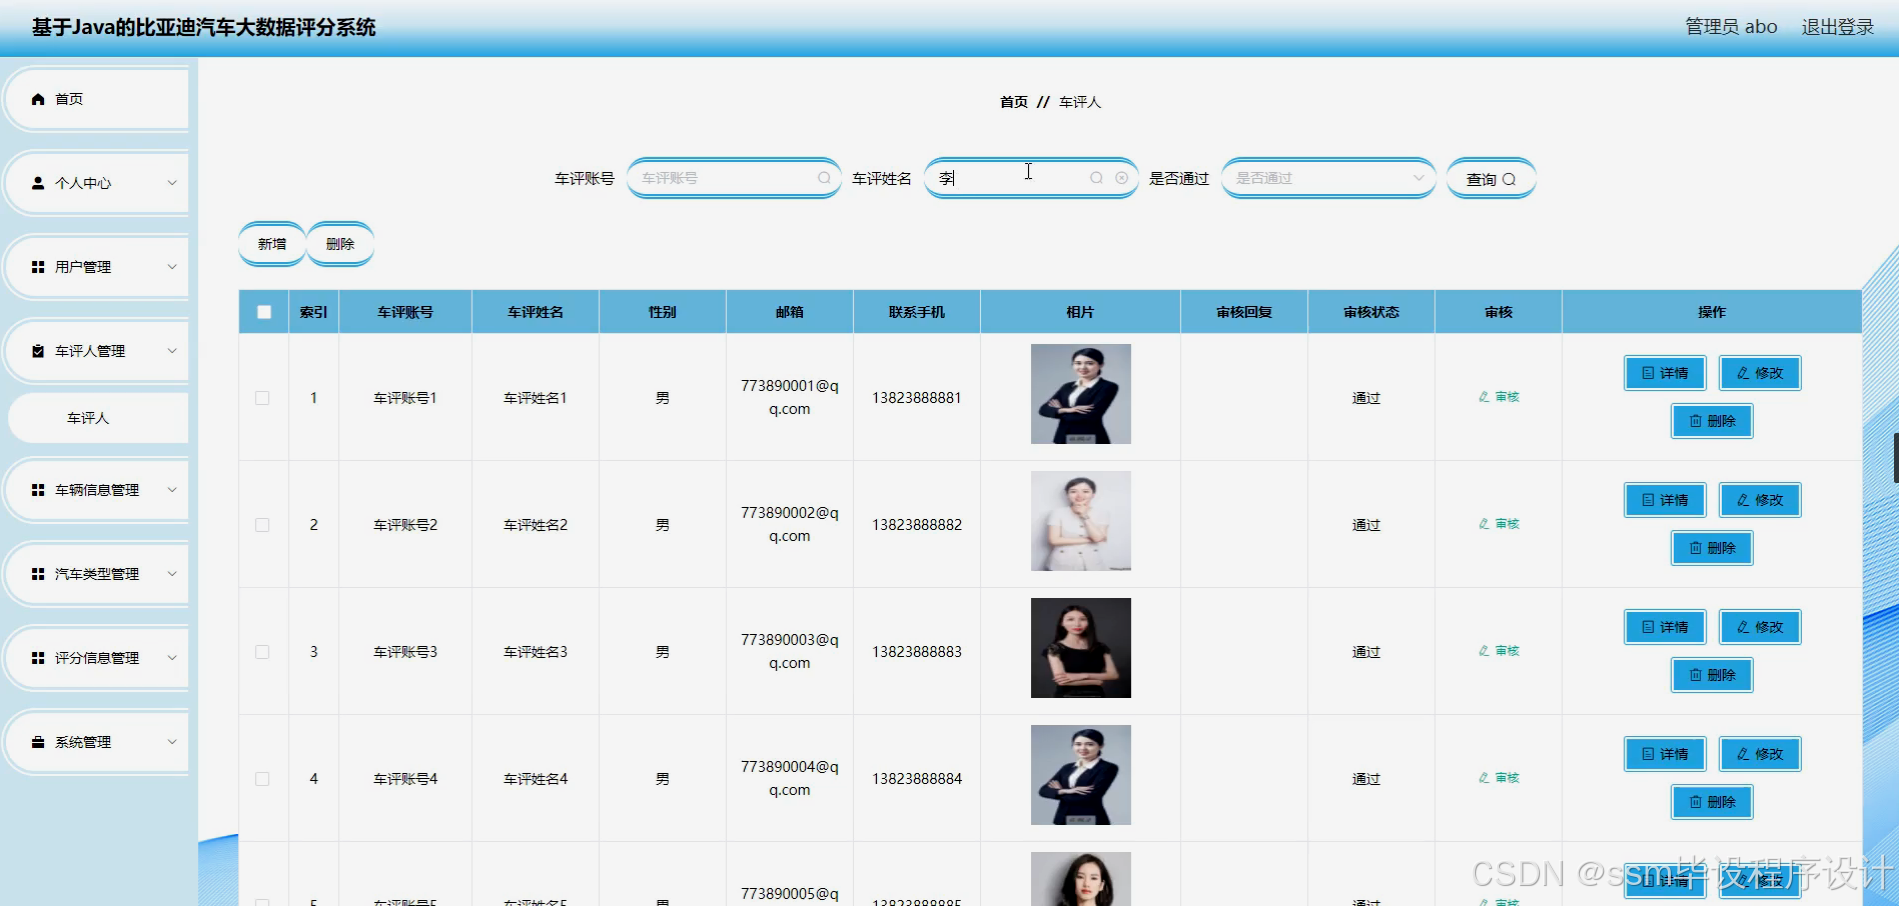Screen dimensions: 1899x906
Task: Click the grid icon of 车辆信息管理
Action: point(38,490)
